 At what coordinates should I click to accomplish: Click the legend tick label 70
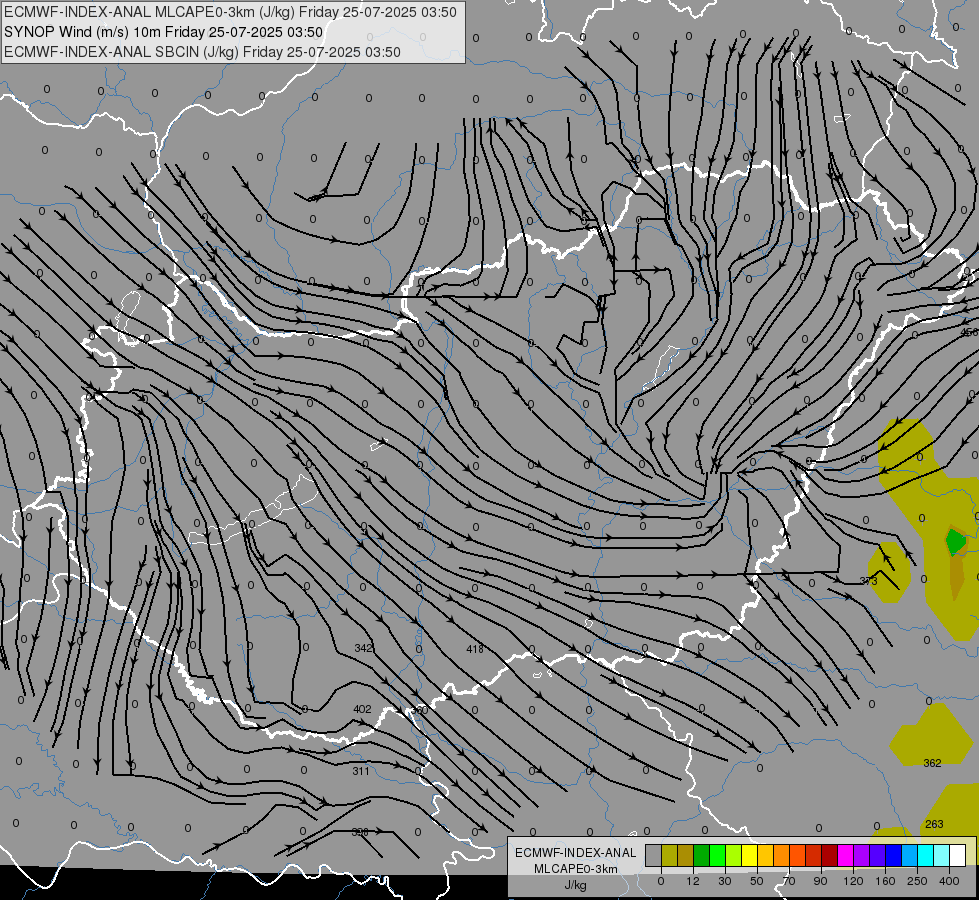[789, 881]
